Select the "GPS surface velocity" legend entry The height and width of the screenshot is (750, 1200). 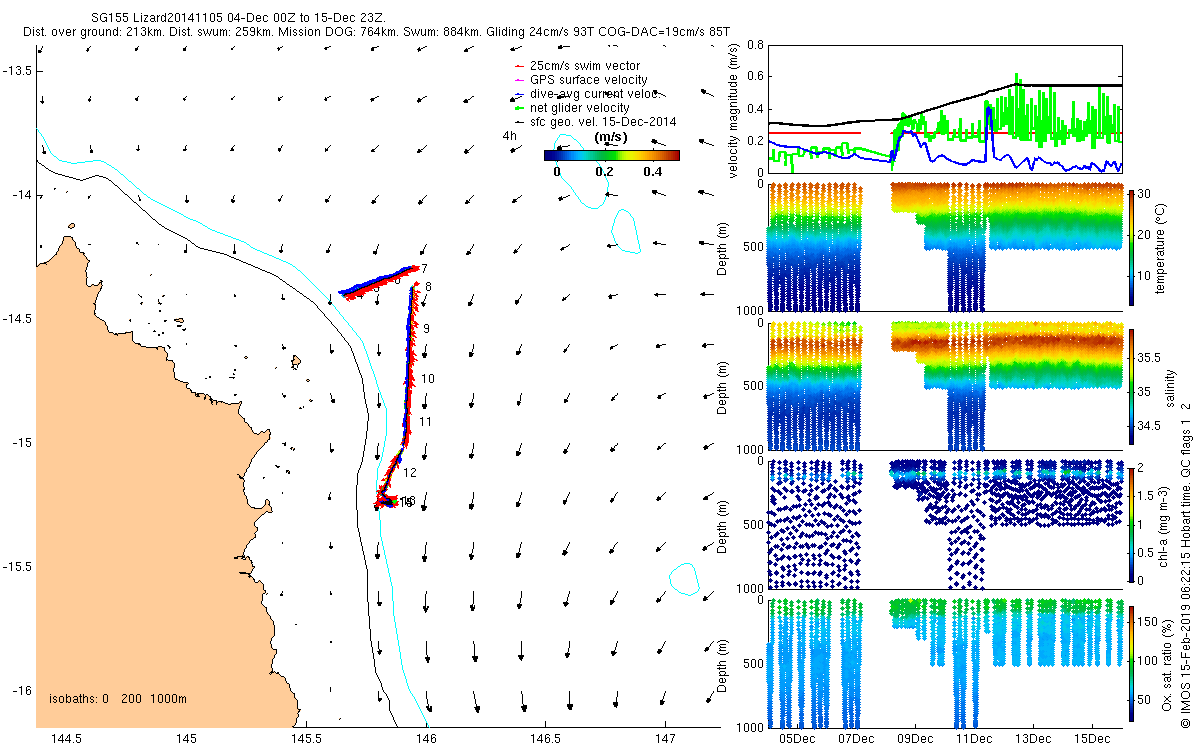point(588,80)
